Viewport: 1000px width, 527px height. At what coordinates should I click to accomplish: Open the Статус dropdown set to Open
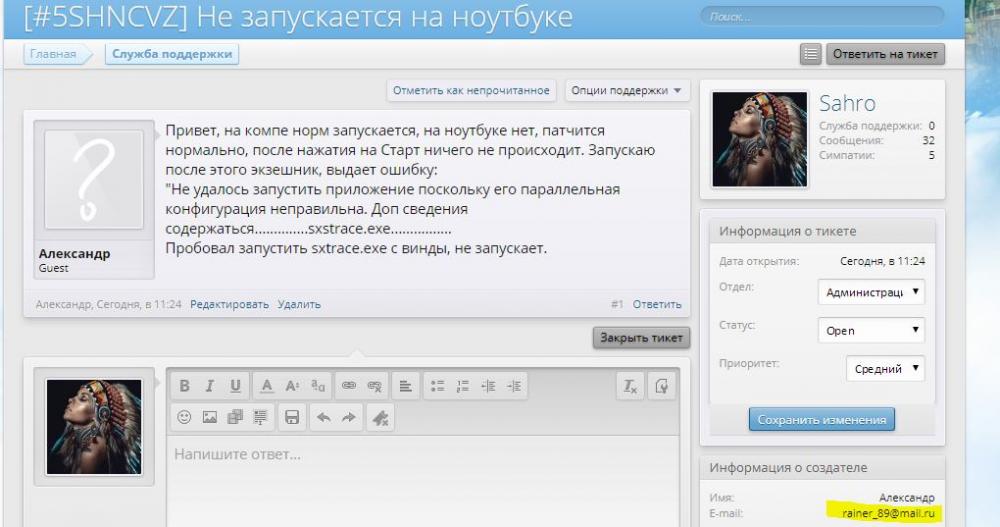[x=870, y=331]
